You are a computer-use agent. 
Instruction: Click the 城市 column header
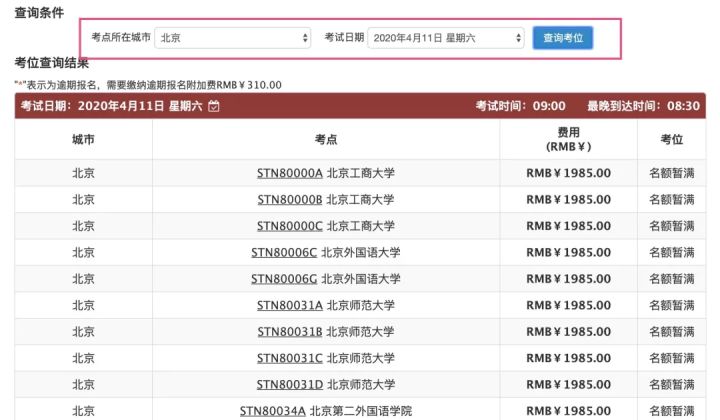[83, 140]
